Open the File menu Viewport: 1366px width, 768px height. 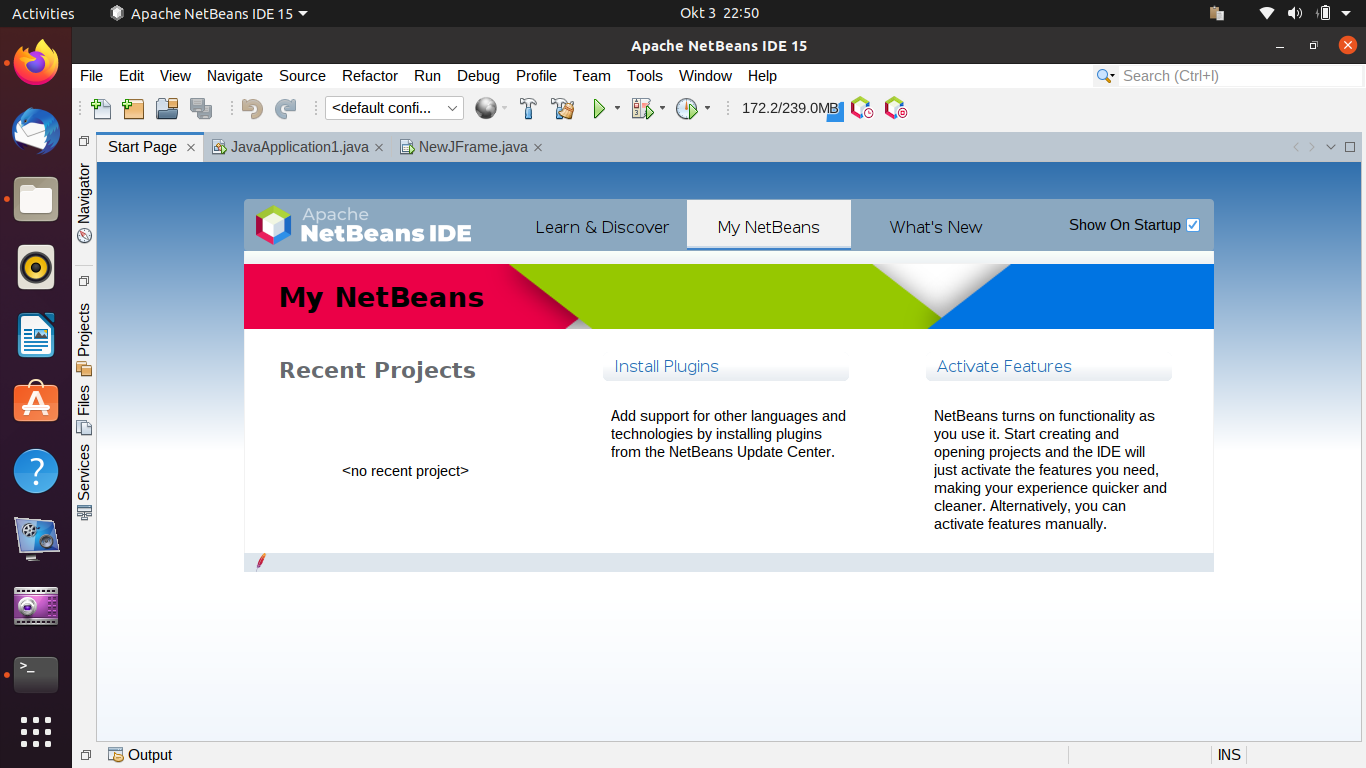(91, 76)
